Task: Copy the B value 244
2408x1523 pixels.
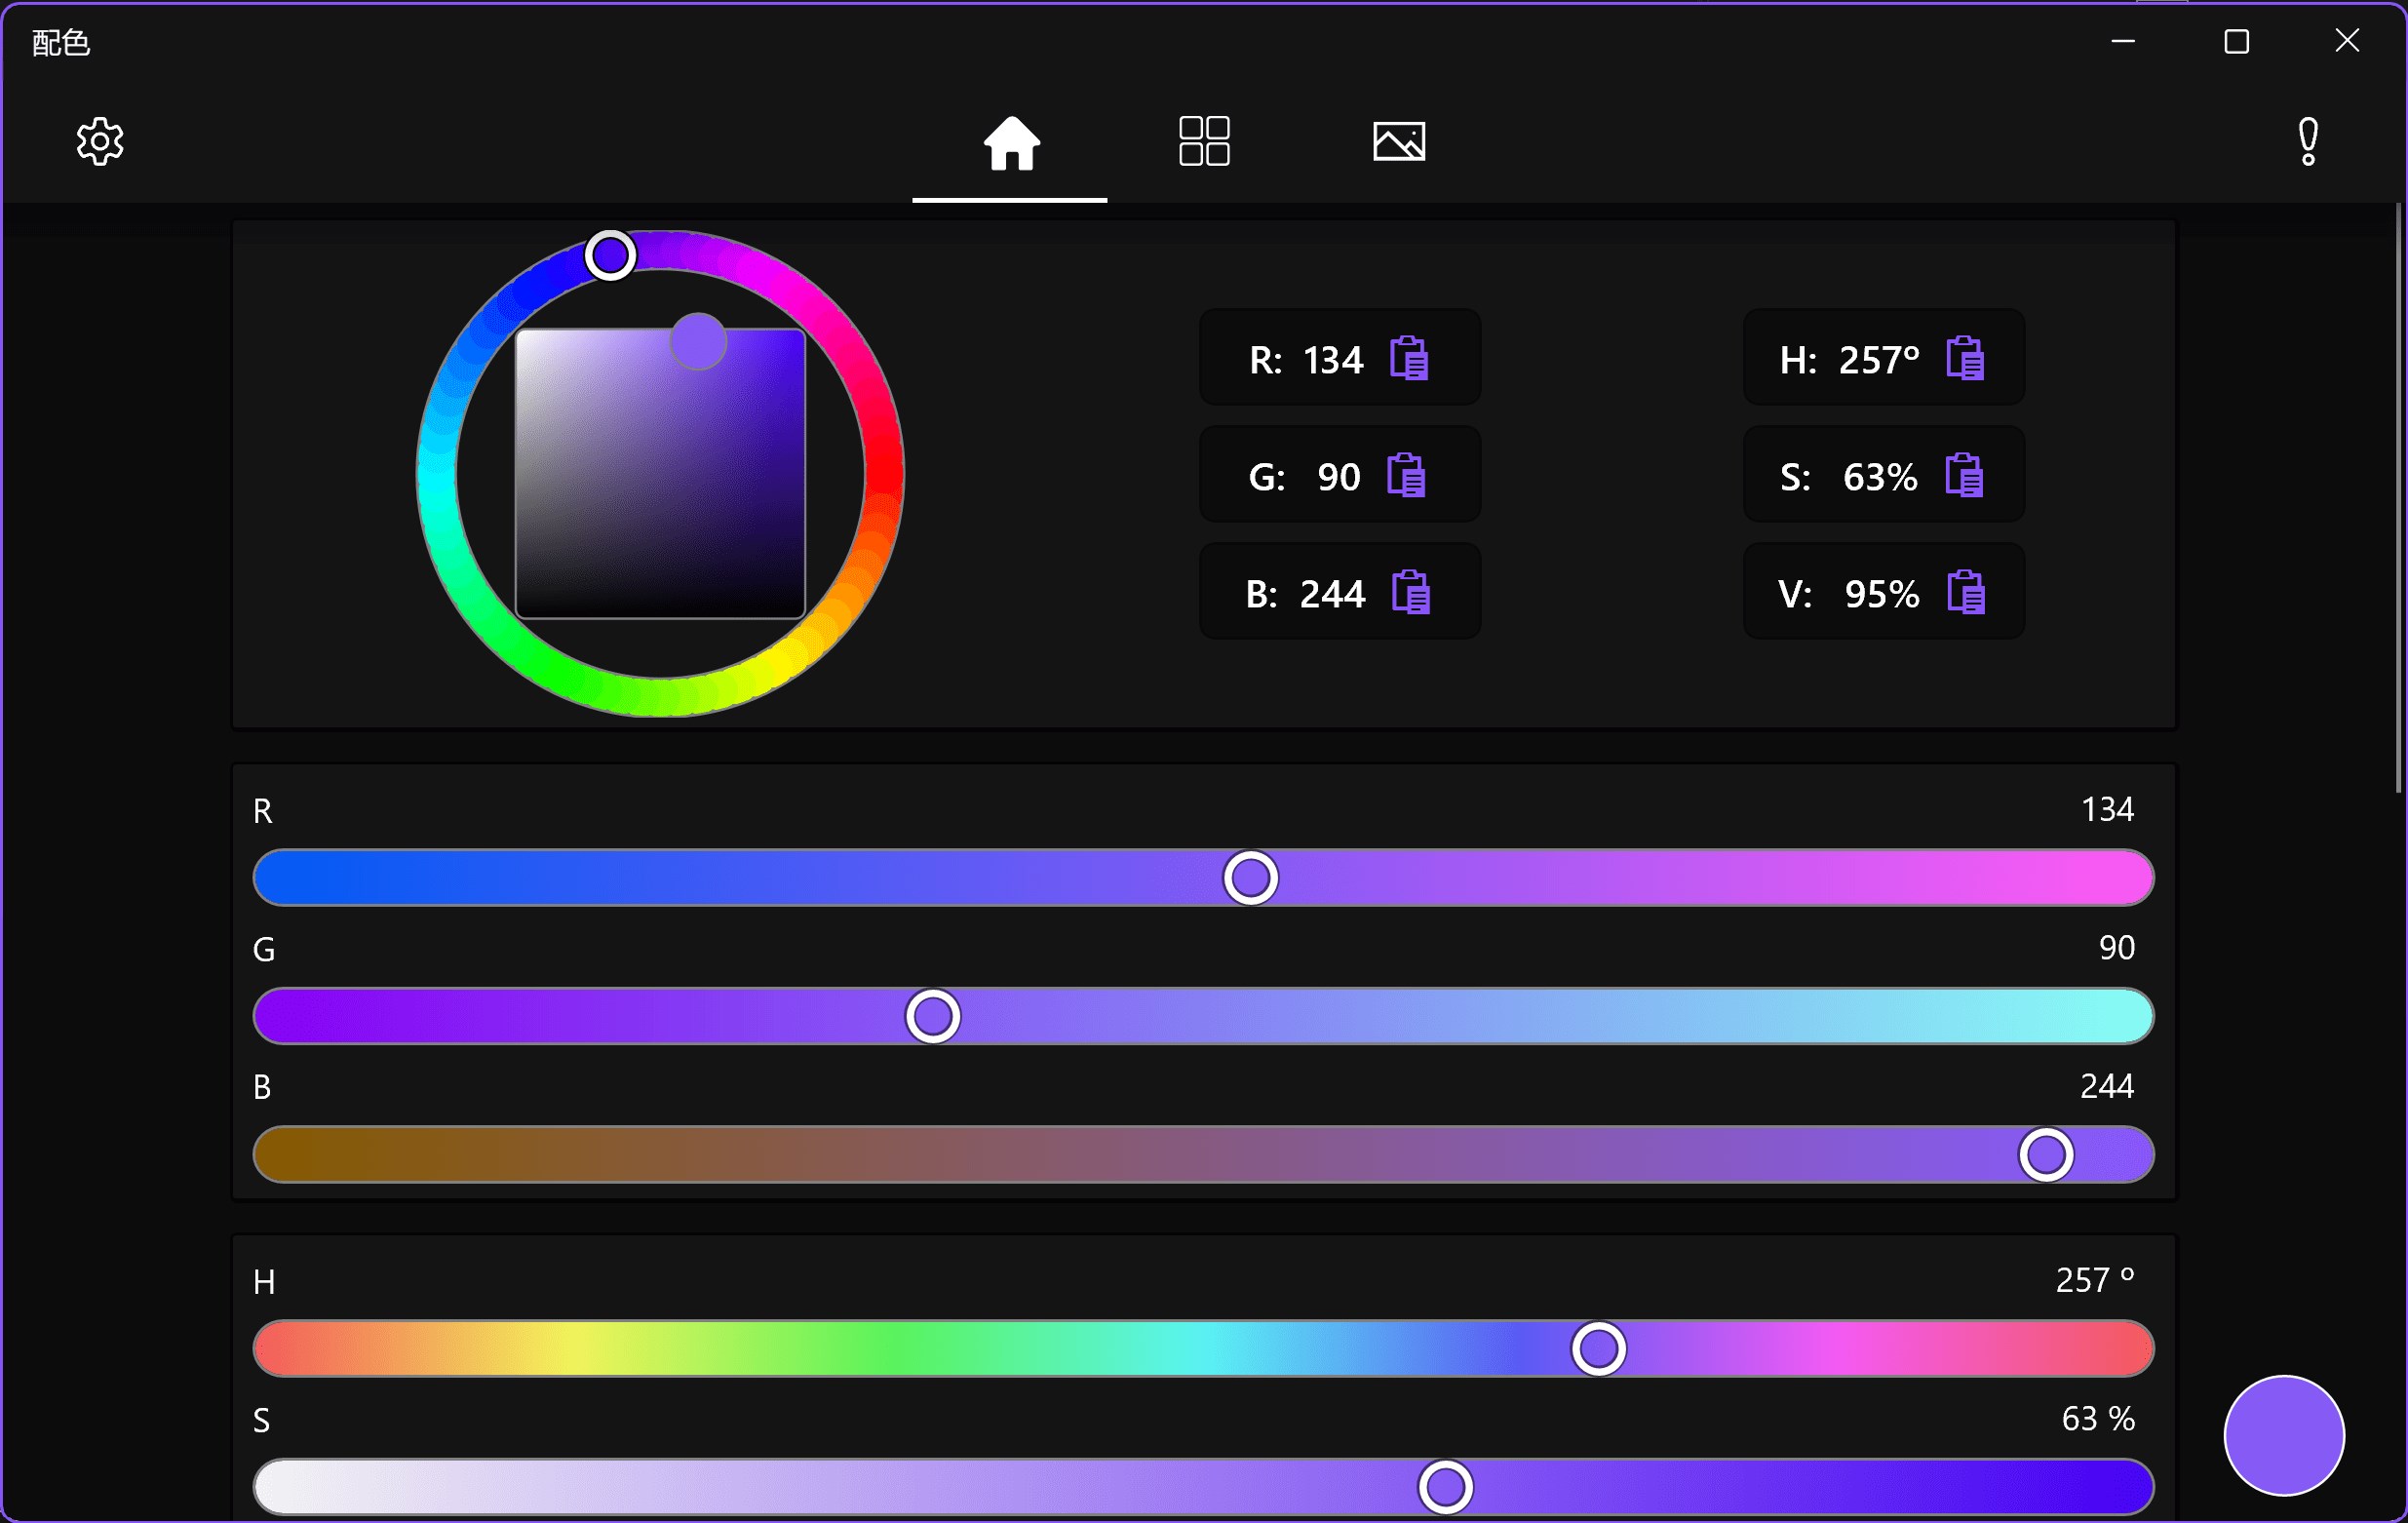Action: 1410,592
